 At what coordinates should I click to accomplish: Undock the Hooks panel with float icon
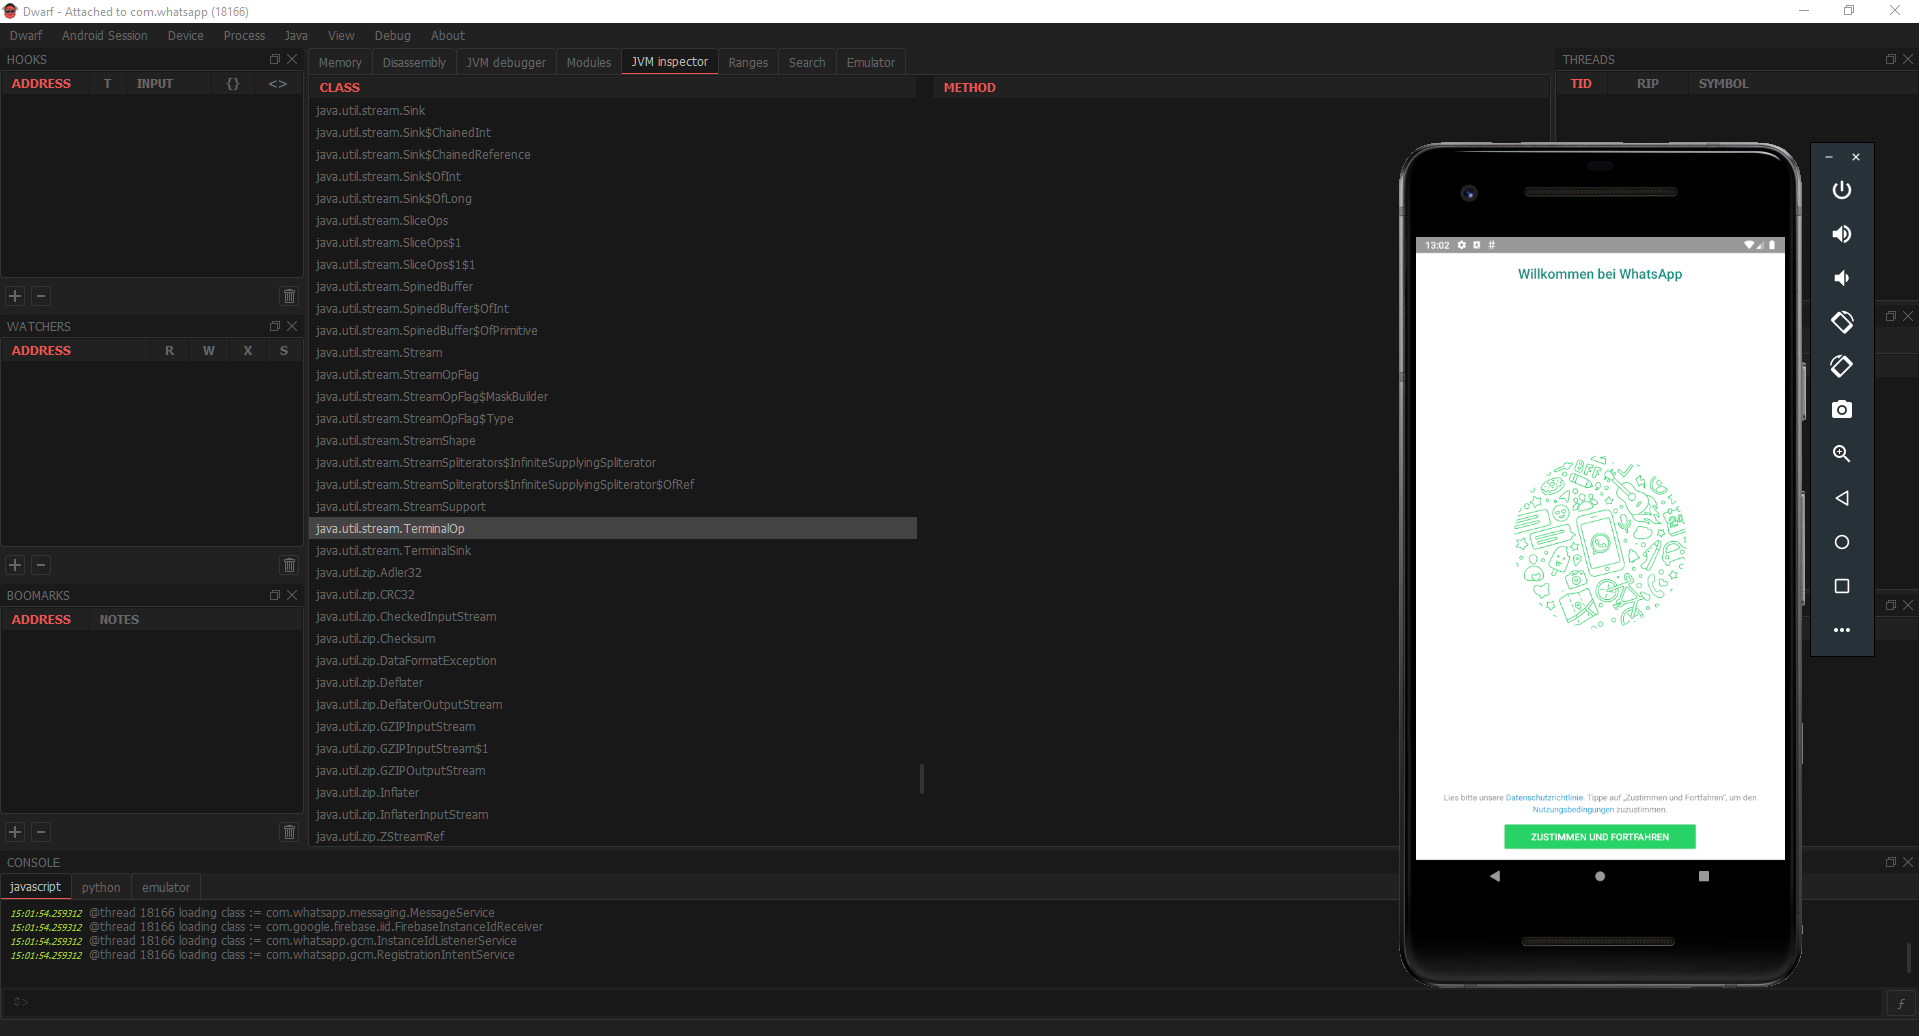[274, 59]
